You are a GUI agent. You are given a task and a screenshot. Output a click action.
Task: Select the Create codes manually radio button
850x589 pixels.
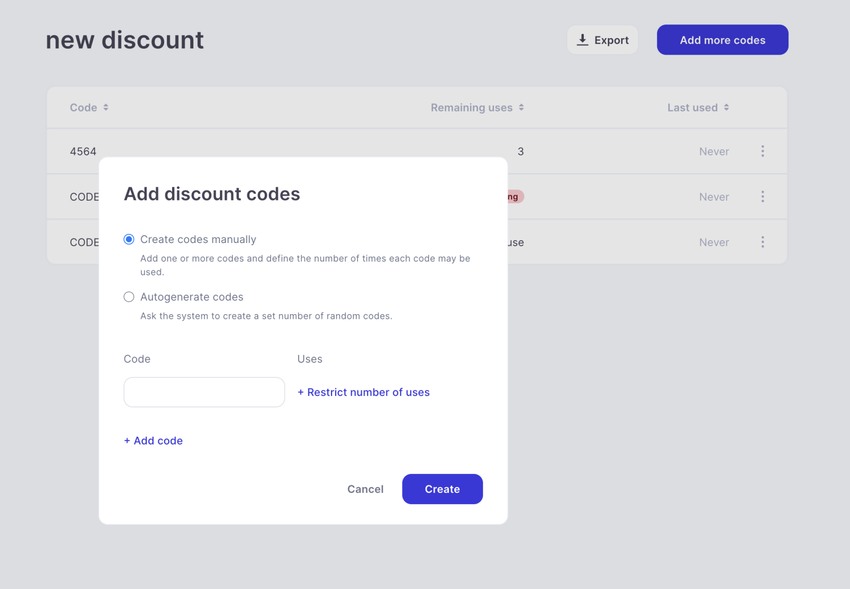click(x=128, y=240)
